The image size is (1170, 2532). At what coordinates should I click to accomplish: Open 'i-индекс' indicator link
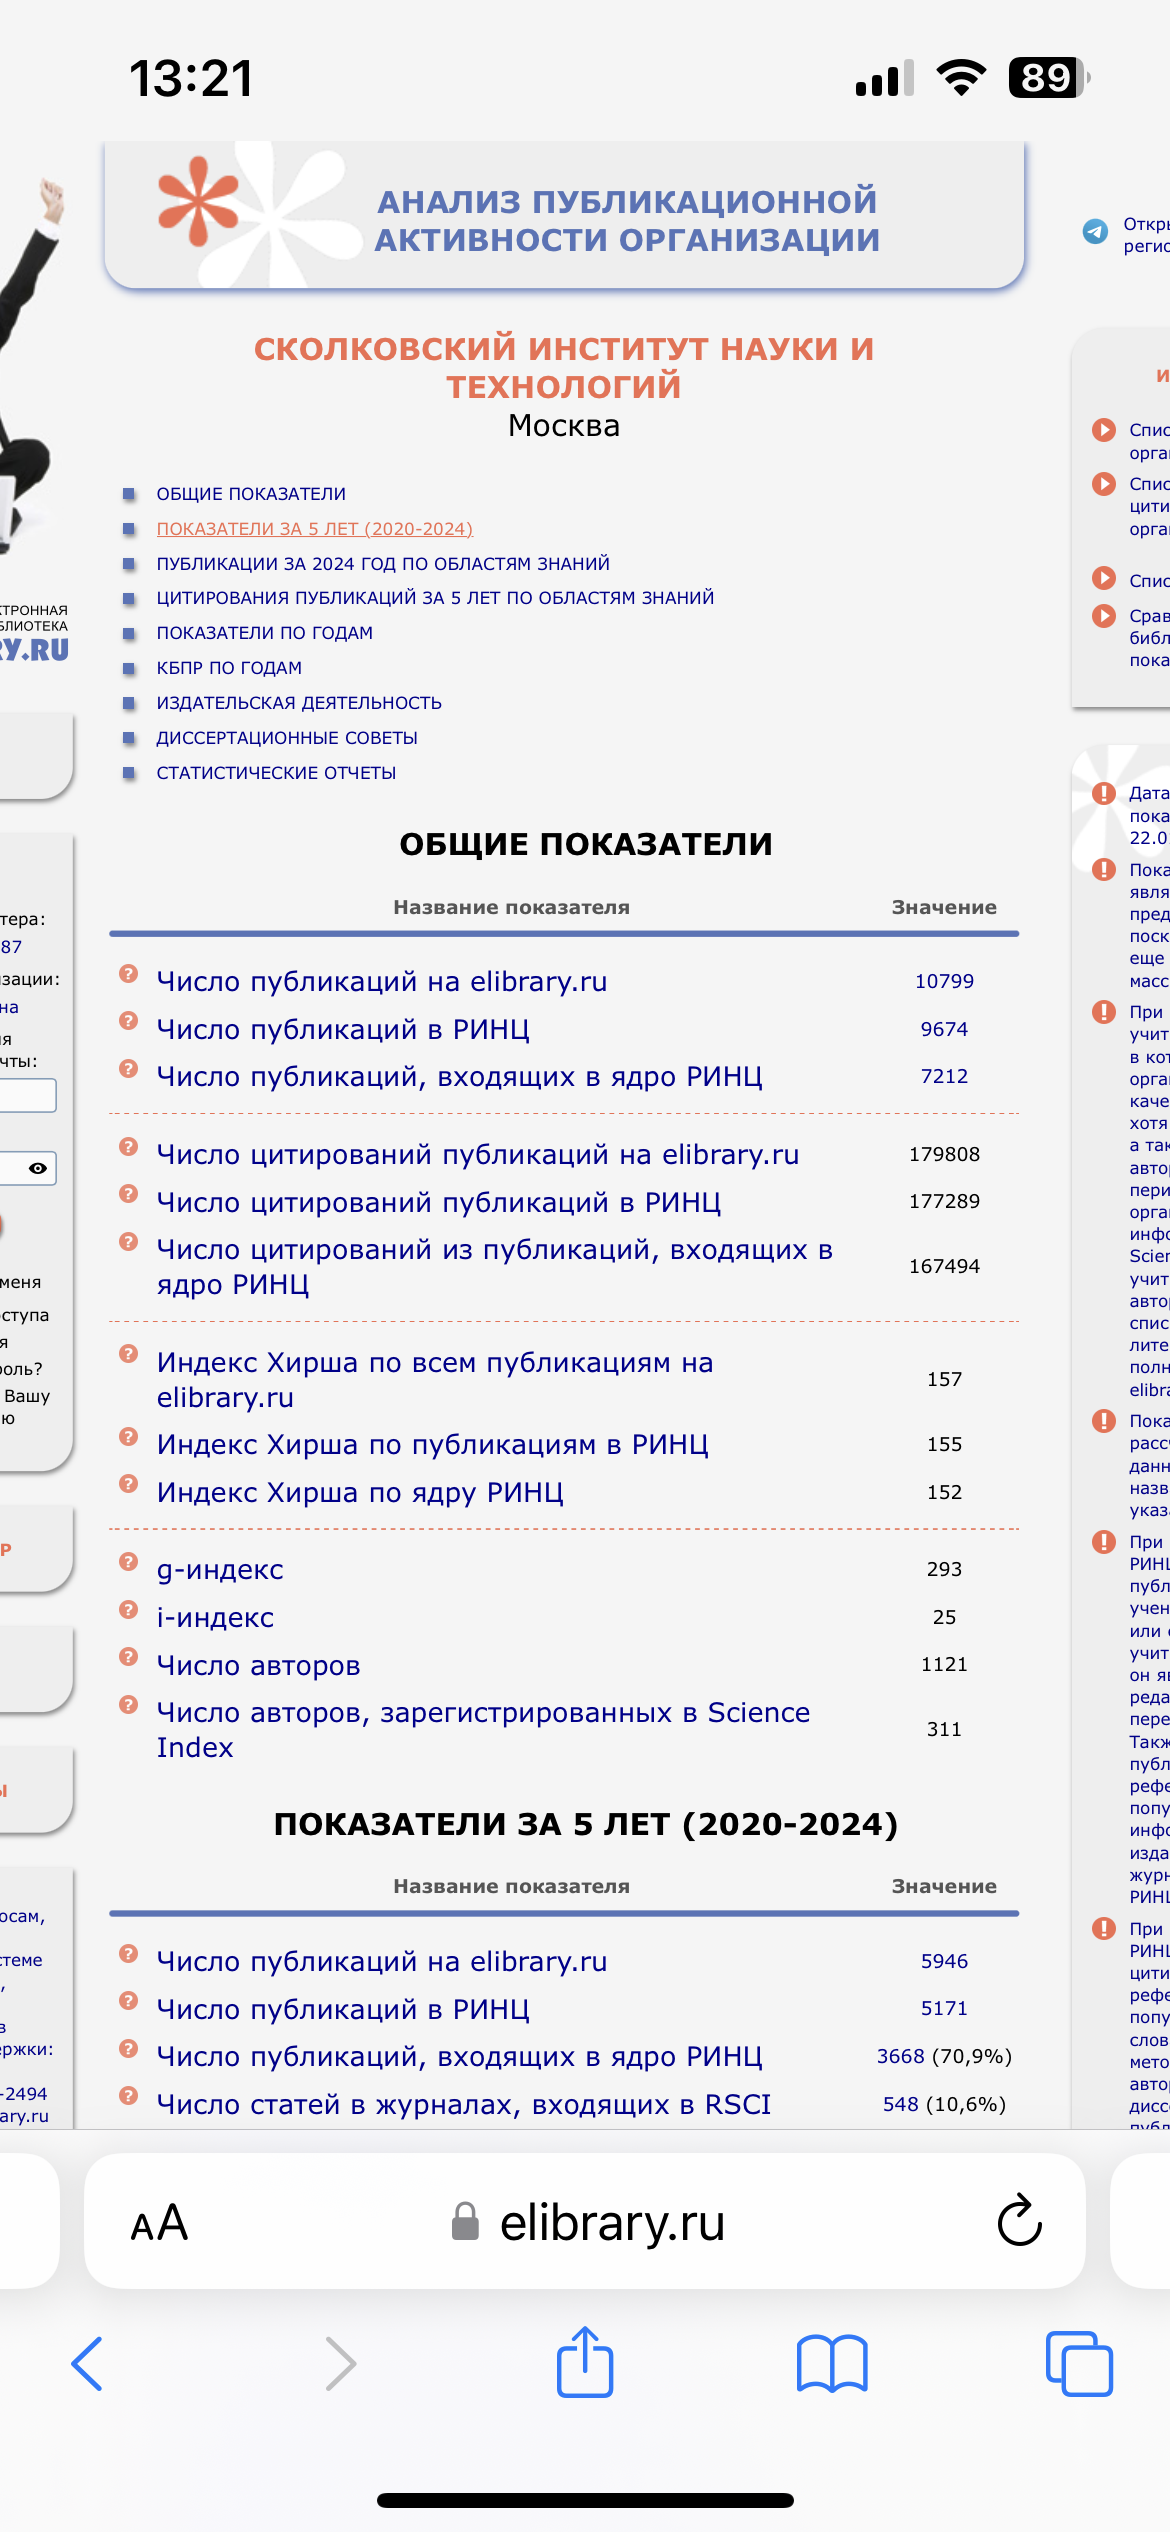coord(215,1617)
